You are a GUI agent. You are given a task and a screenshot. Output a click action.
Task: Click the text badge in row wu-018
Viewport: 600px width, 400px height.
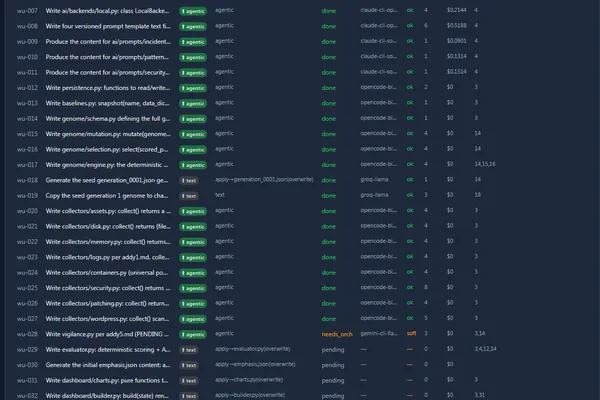(x=189, y=181)
